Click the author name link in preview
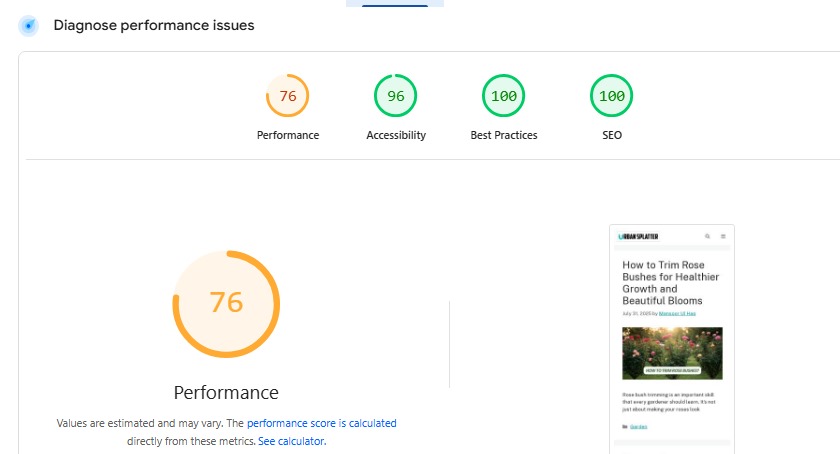840x454 pixels. point(677,313)
